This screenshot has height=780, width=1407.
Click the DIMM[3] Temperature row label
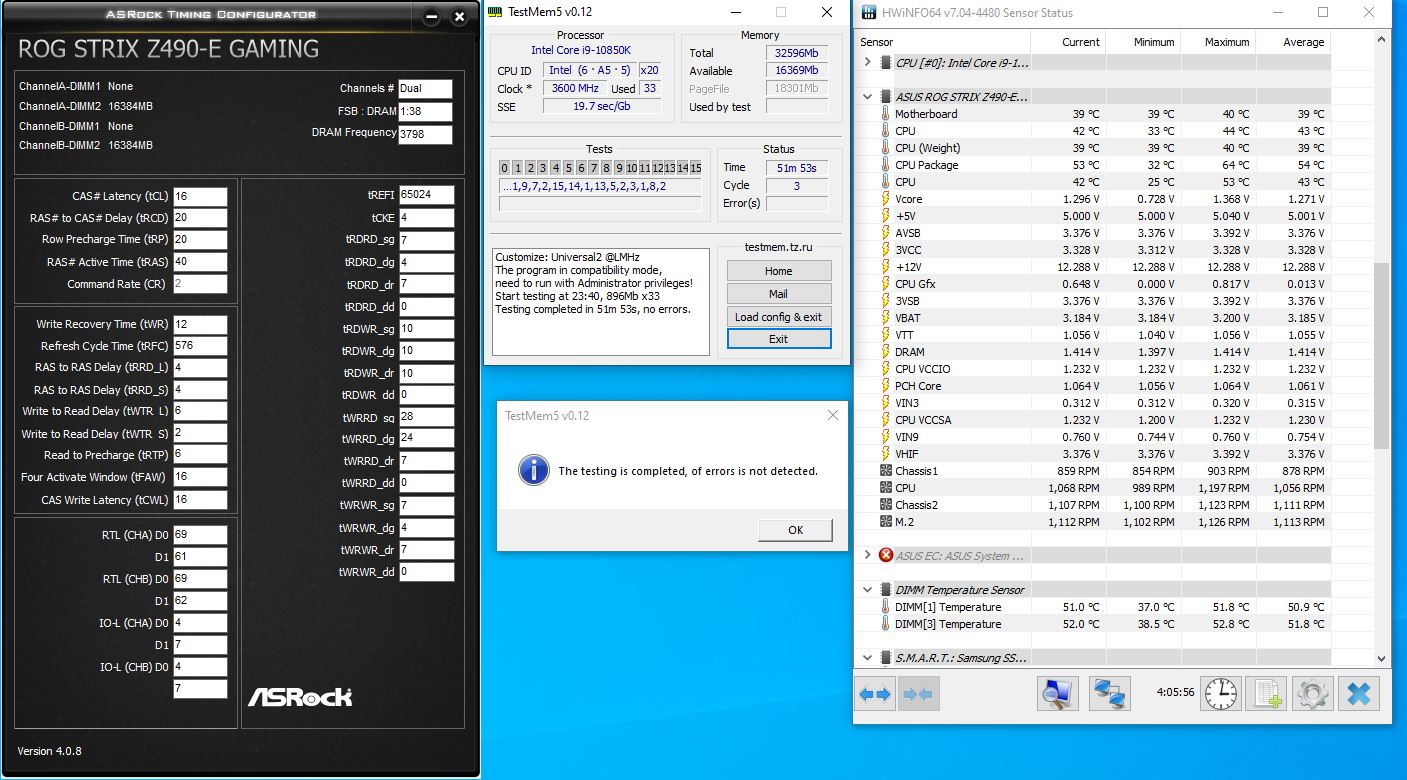coord(948,624)
